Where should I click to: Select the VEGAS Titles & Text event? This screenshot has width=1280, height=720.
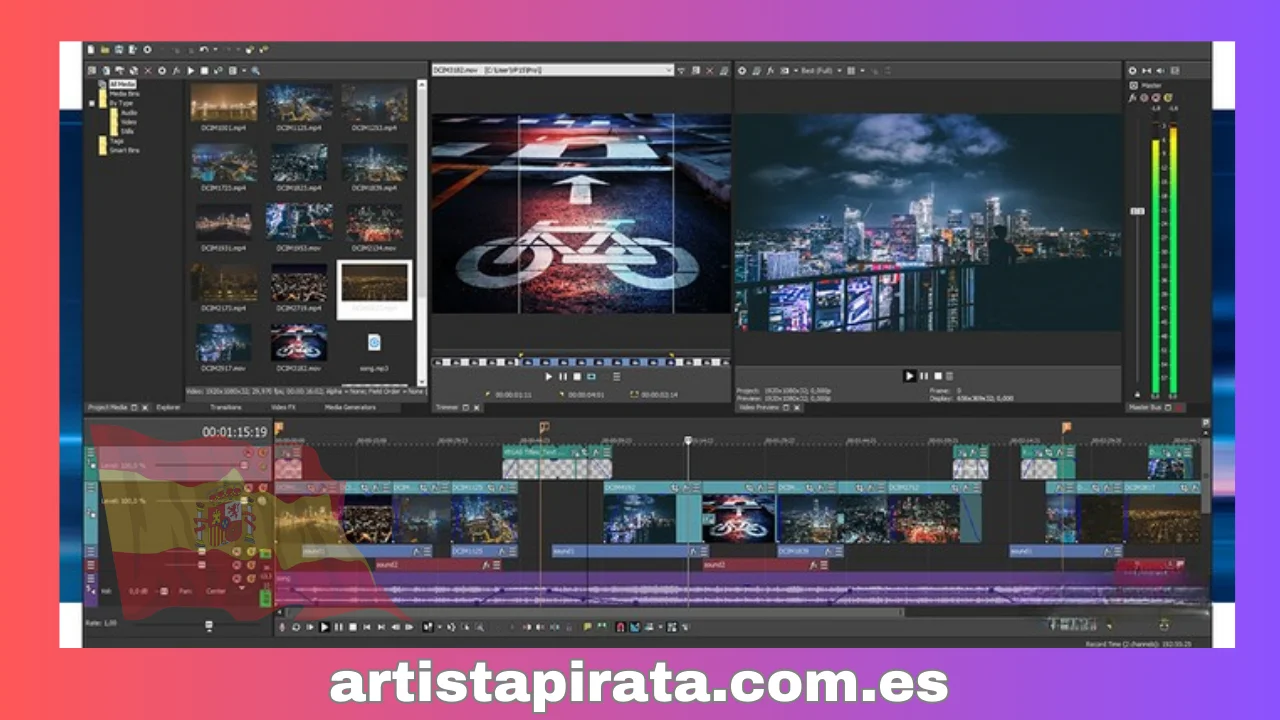pos(557,461)
